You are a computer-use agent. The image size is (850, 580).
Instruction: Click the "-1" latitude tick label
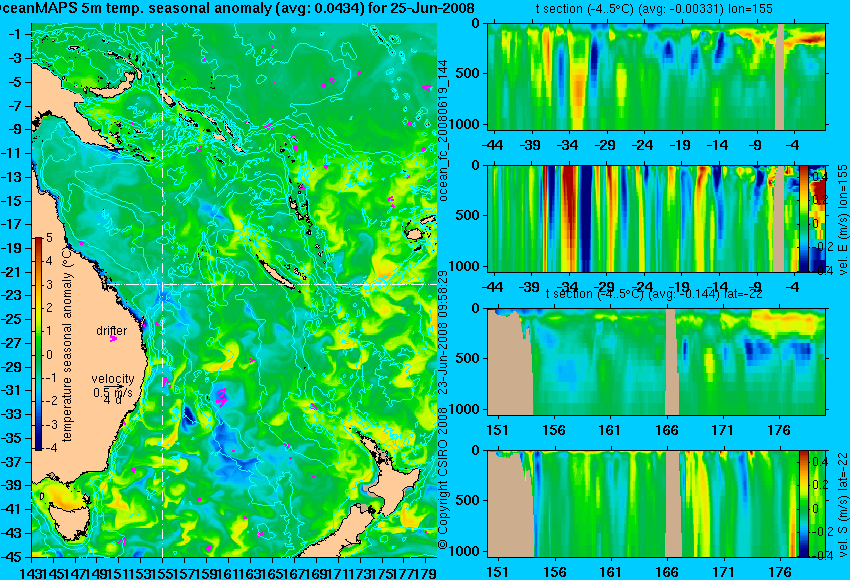coord(16,34)
